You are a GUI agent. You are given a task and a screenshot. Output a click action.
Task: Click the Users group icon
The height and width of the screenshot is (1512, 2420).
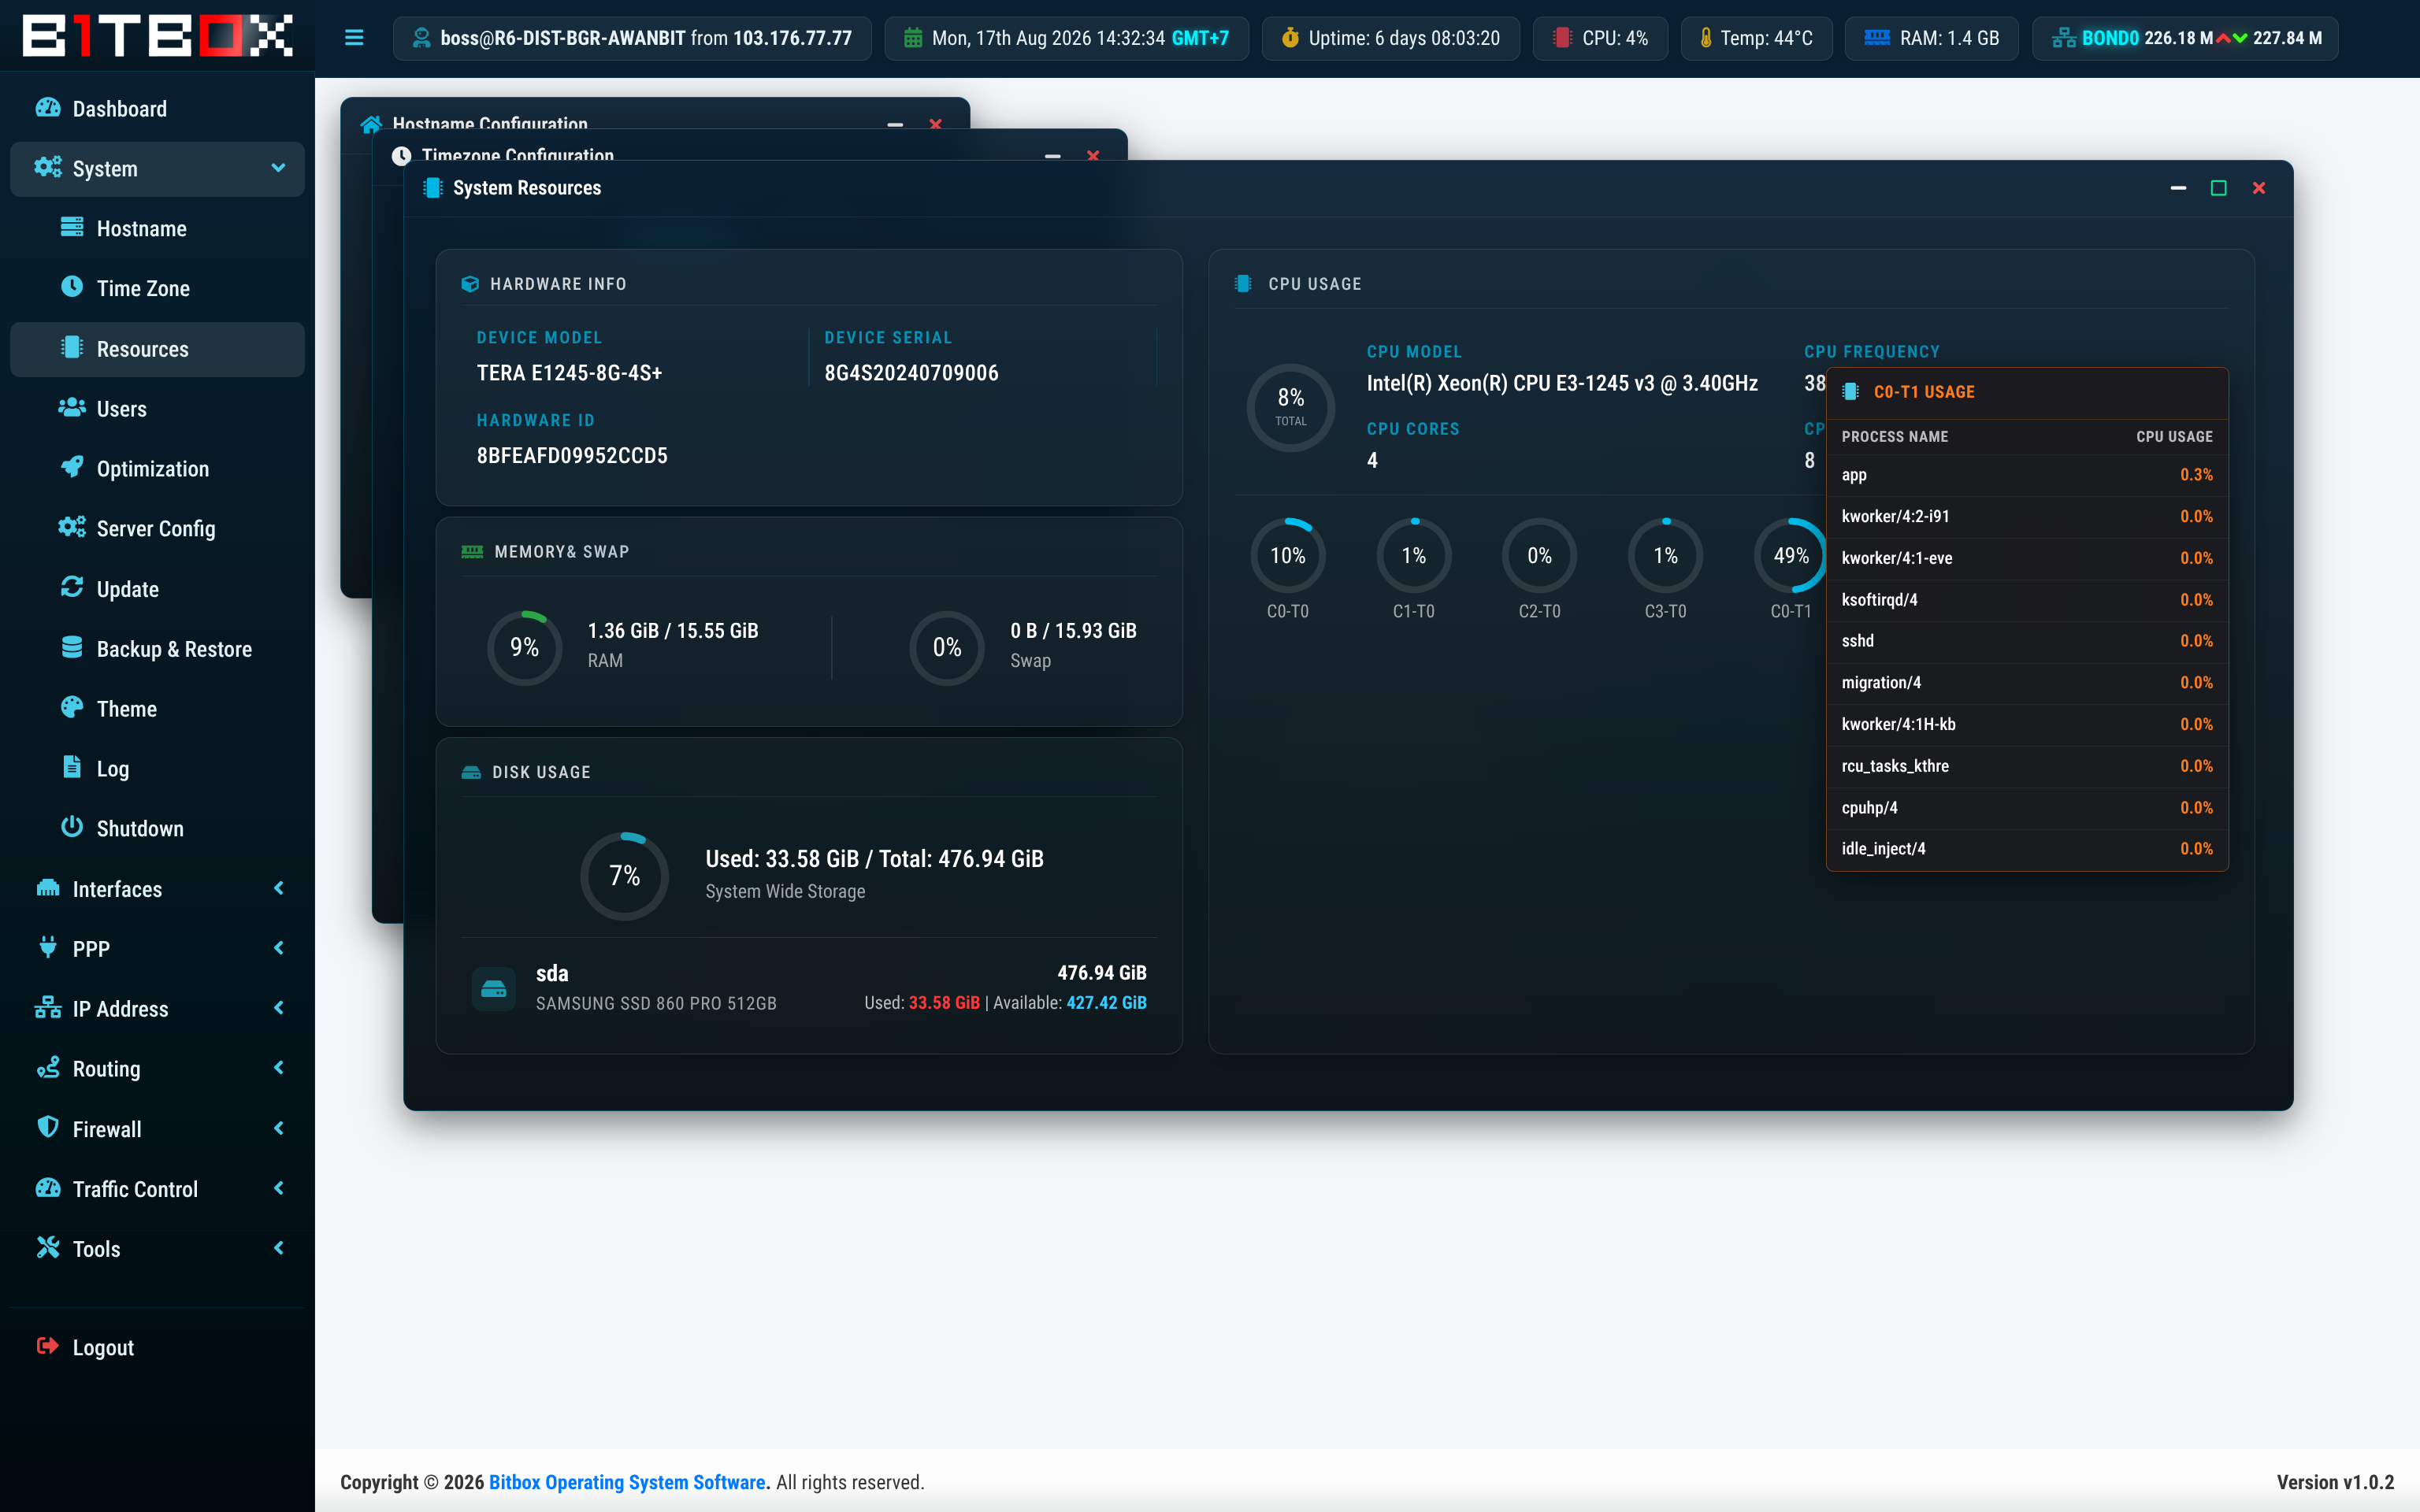tap(72, 408)
